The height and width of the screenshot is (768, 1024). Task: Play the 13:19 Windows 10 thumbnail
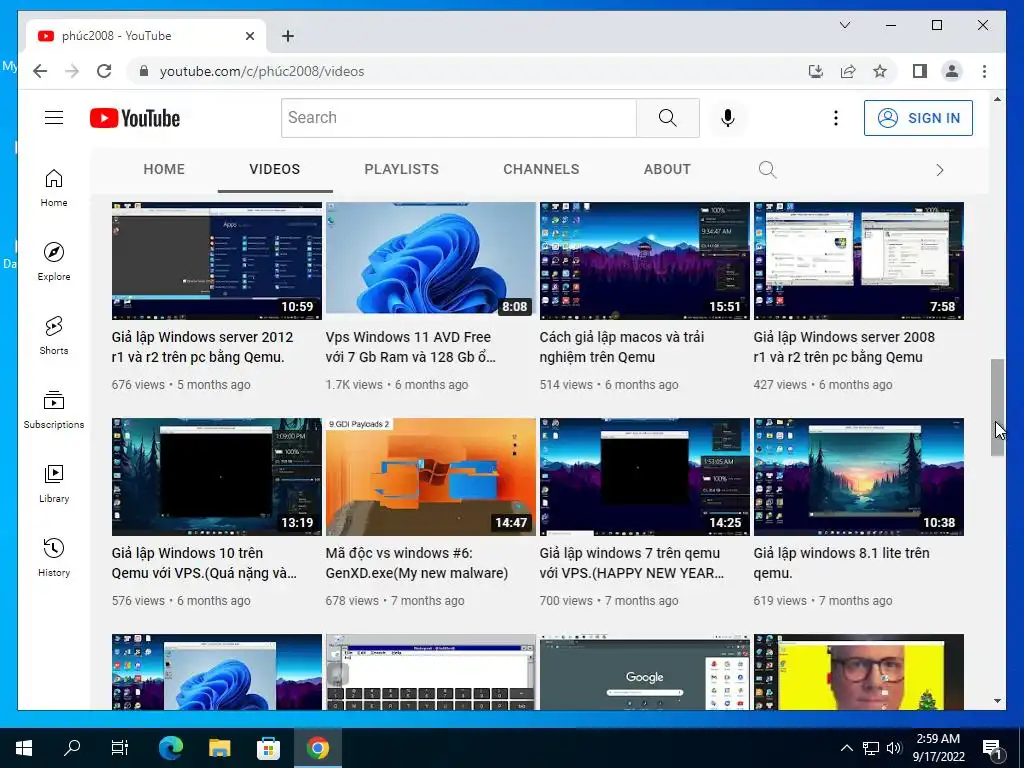(217, 477)
